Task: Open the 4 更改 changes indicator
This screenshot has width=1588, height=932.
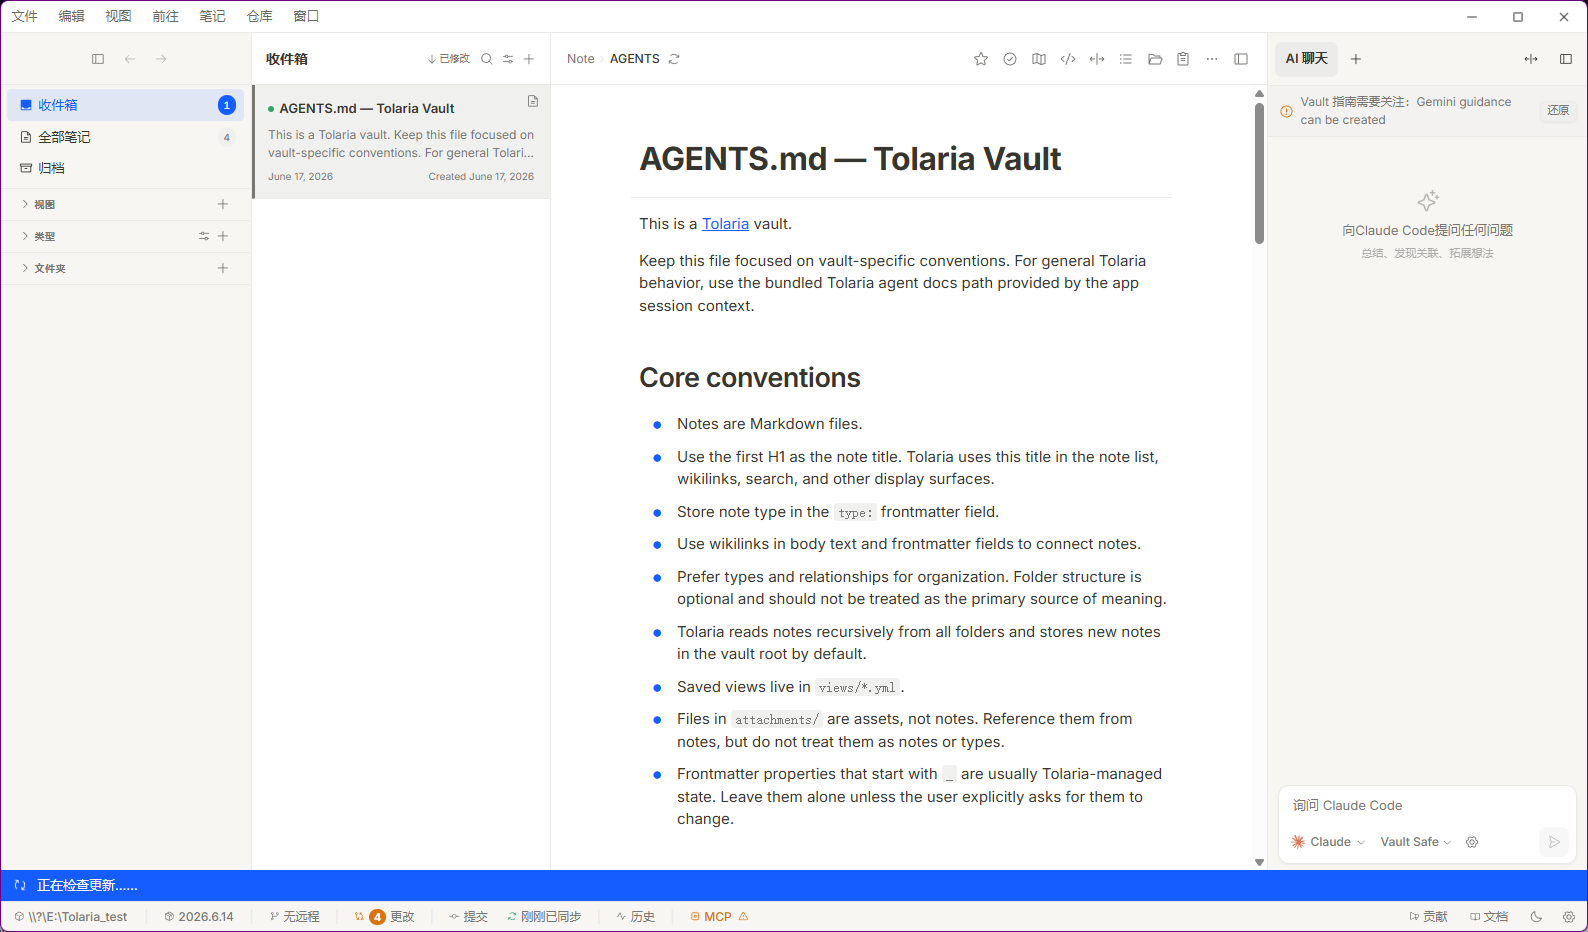Action: [x=385, y=916]
